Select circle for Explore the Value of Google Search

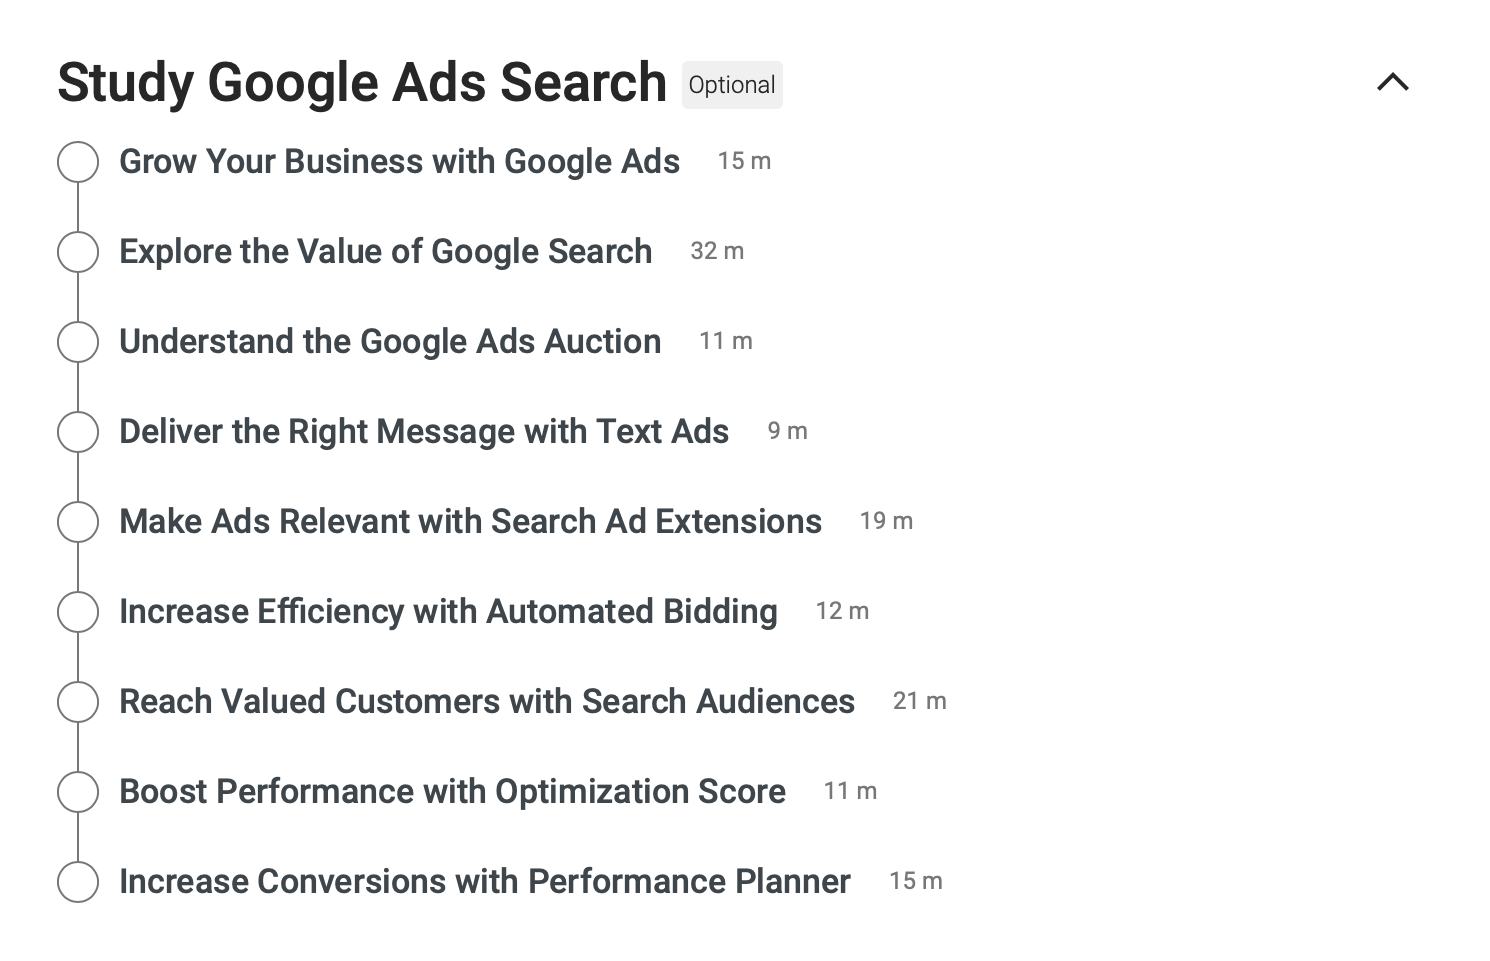pos(78,252)
